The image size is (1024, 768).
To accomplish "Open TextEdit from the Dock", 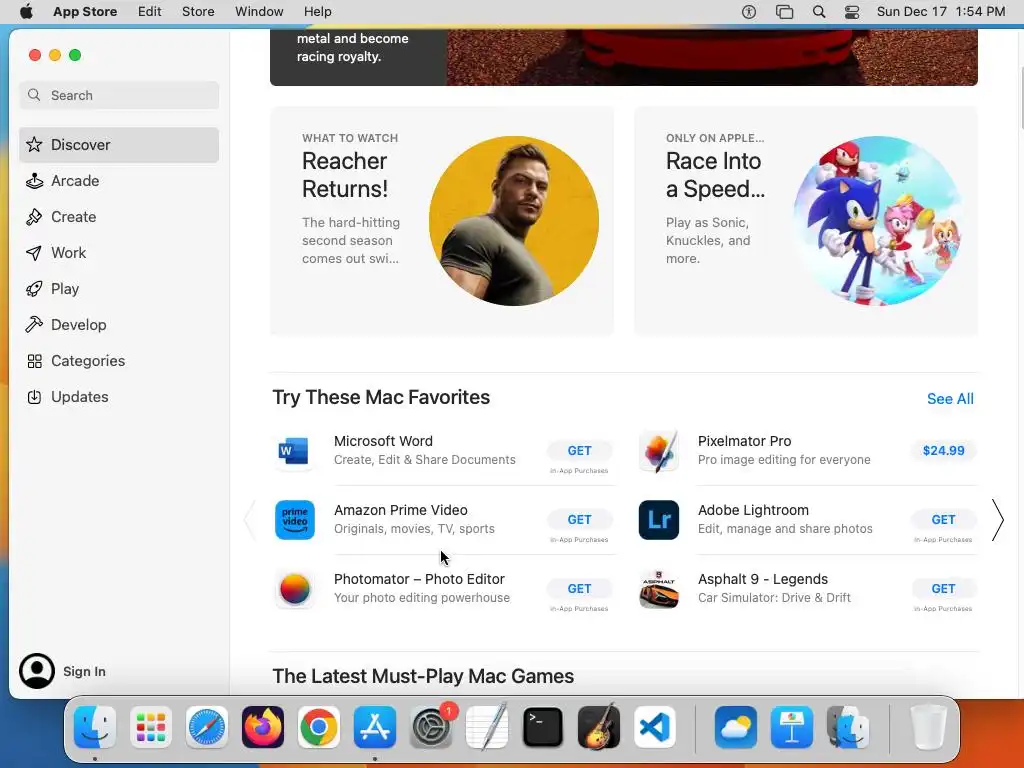I will tap(487, 727).
